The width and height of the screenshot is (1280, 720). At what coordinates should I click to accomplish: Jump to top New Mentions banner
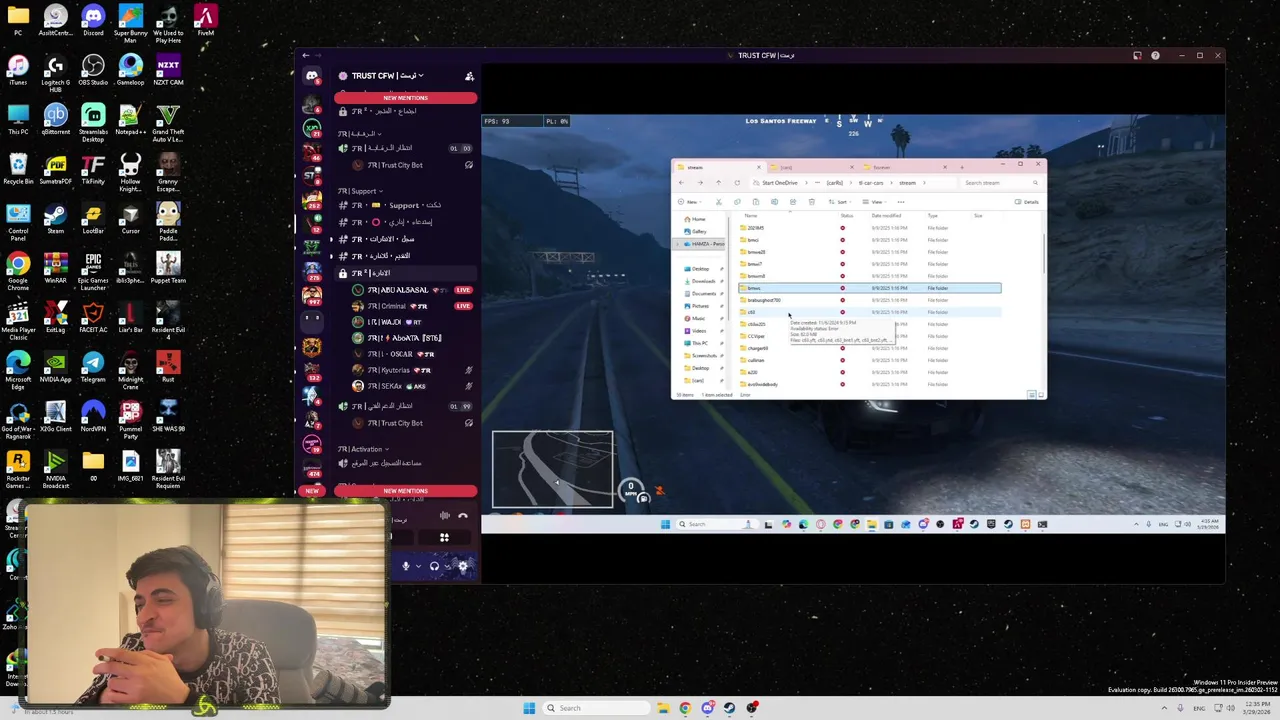click(405, 98)
